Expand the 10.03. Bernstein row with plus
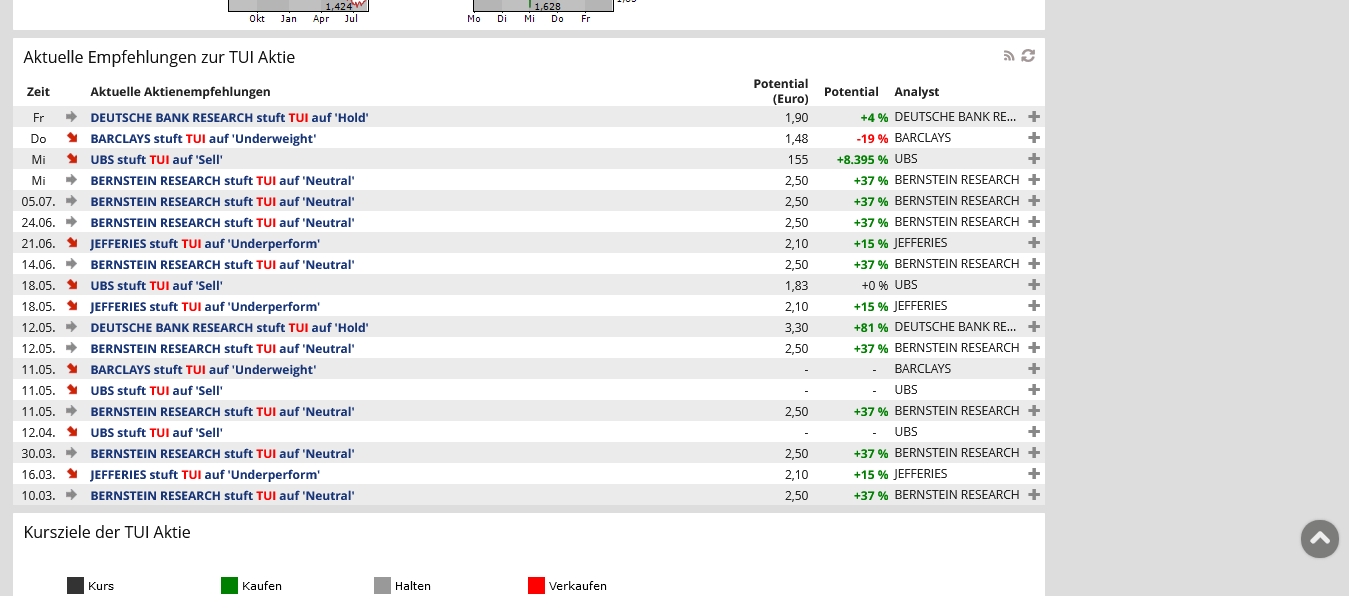This screenshot has width=1349, height=596. (1034, 495)
